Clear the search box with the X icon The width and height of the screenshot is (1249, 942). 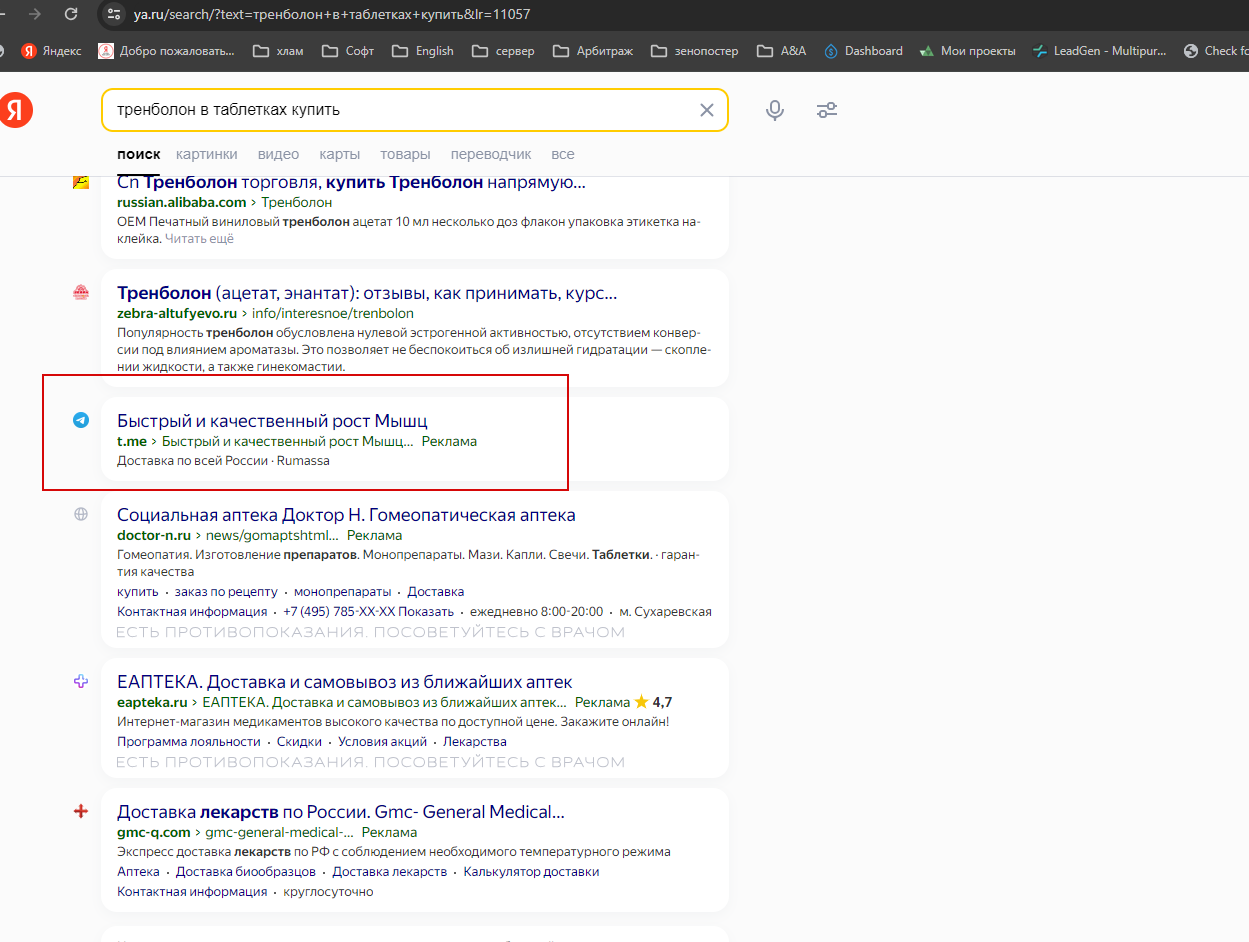706,110
